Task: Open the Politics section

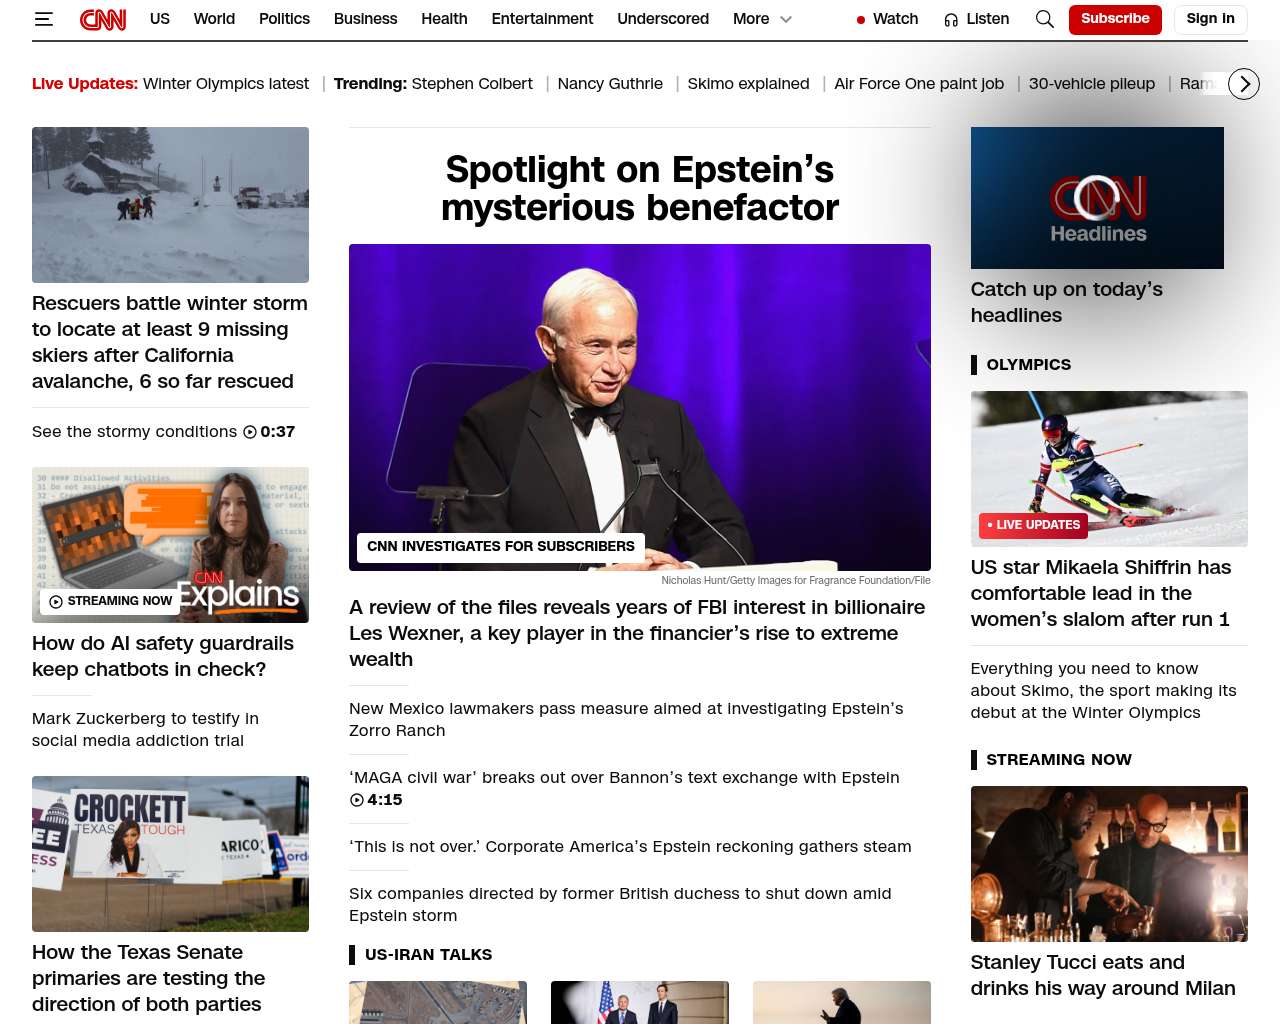Action: click(284, 19)
